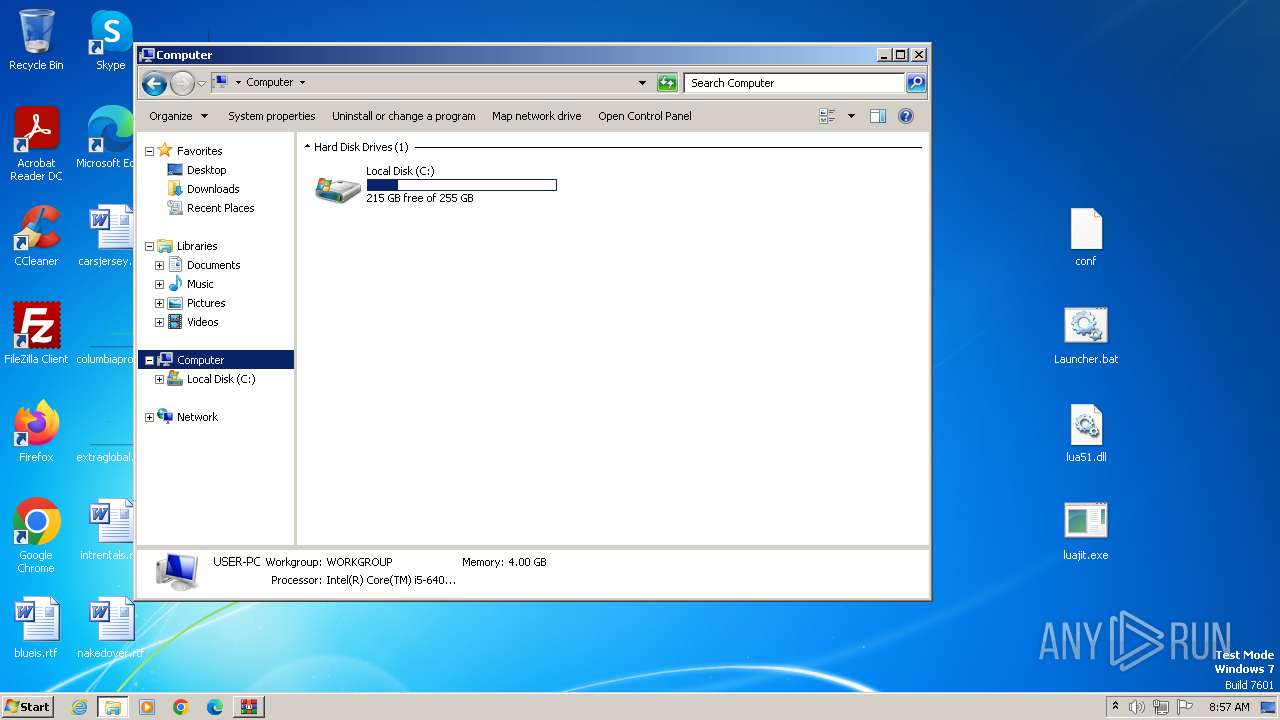This screenshot has width=1280, height=720.
Task: Collapse the Libraries tree node
Action: pos(149,246)
